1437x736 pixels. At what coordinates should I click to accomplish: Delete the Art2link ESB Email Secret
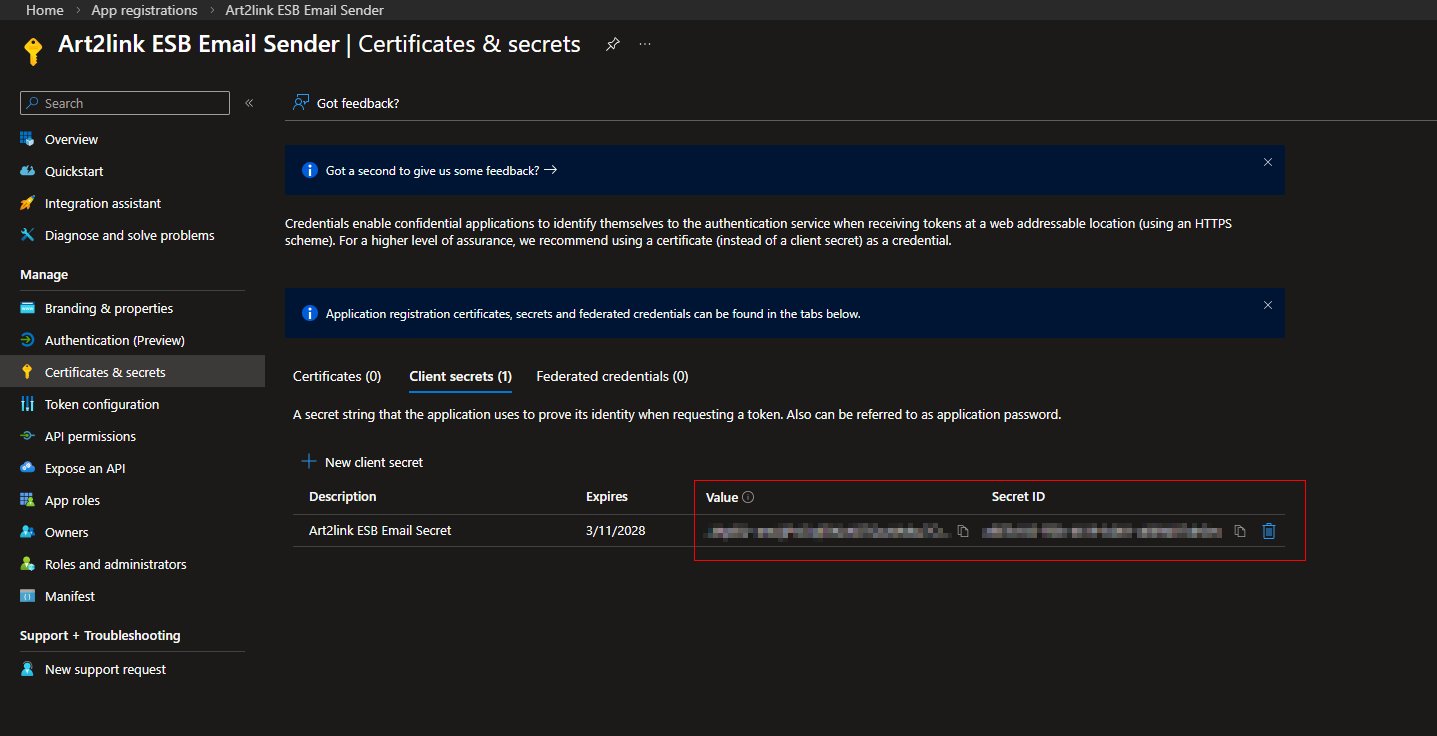pos(1269,531)
